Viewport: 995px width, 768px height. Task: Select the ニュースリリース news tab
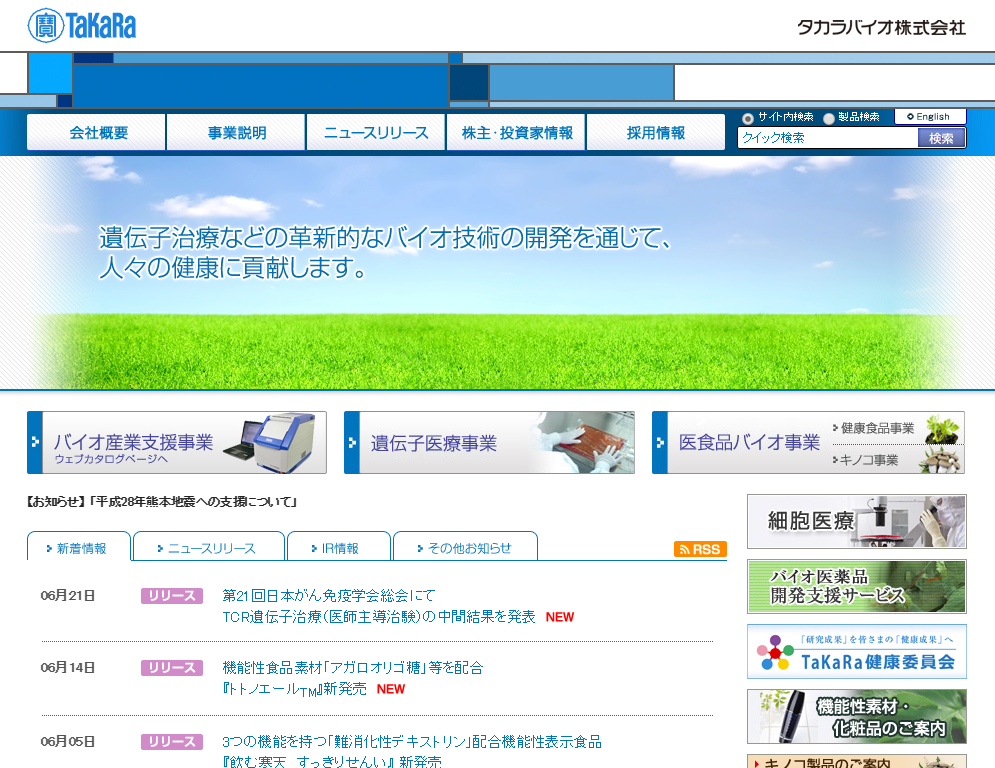pos(209,548)
